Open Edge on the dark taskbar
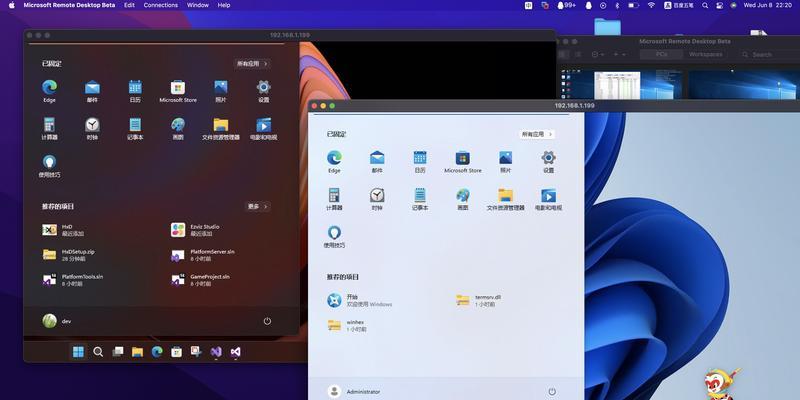800x400 pixels. [157, 352]
